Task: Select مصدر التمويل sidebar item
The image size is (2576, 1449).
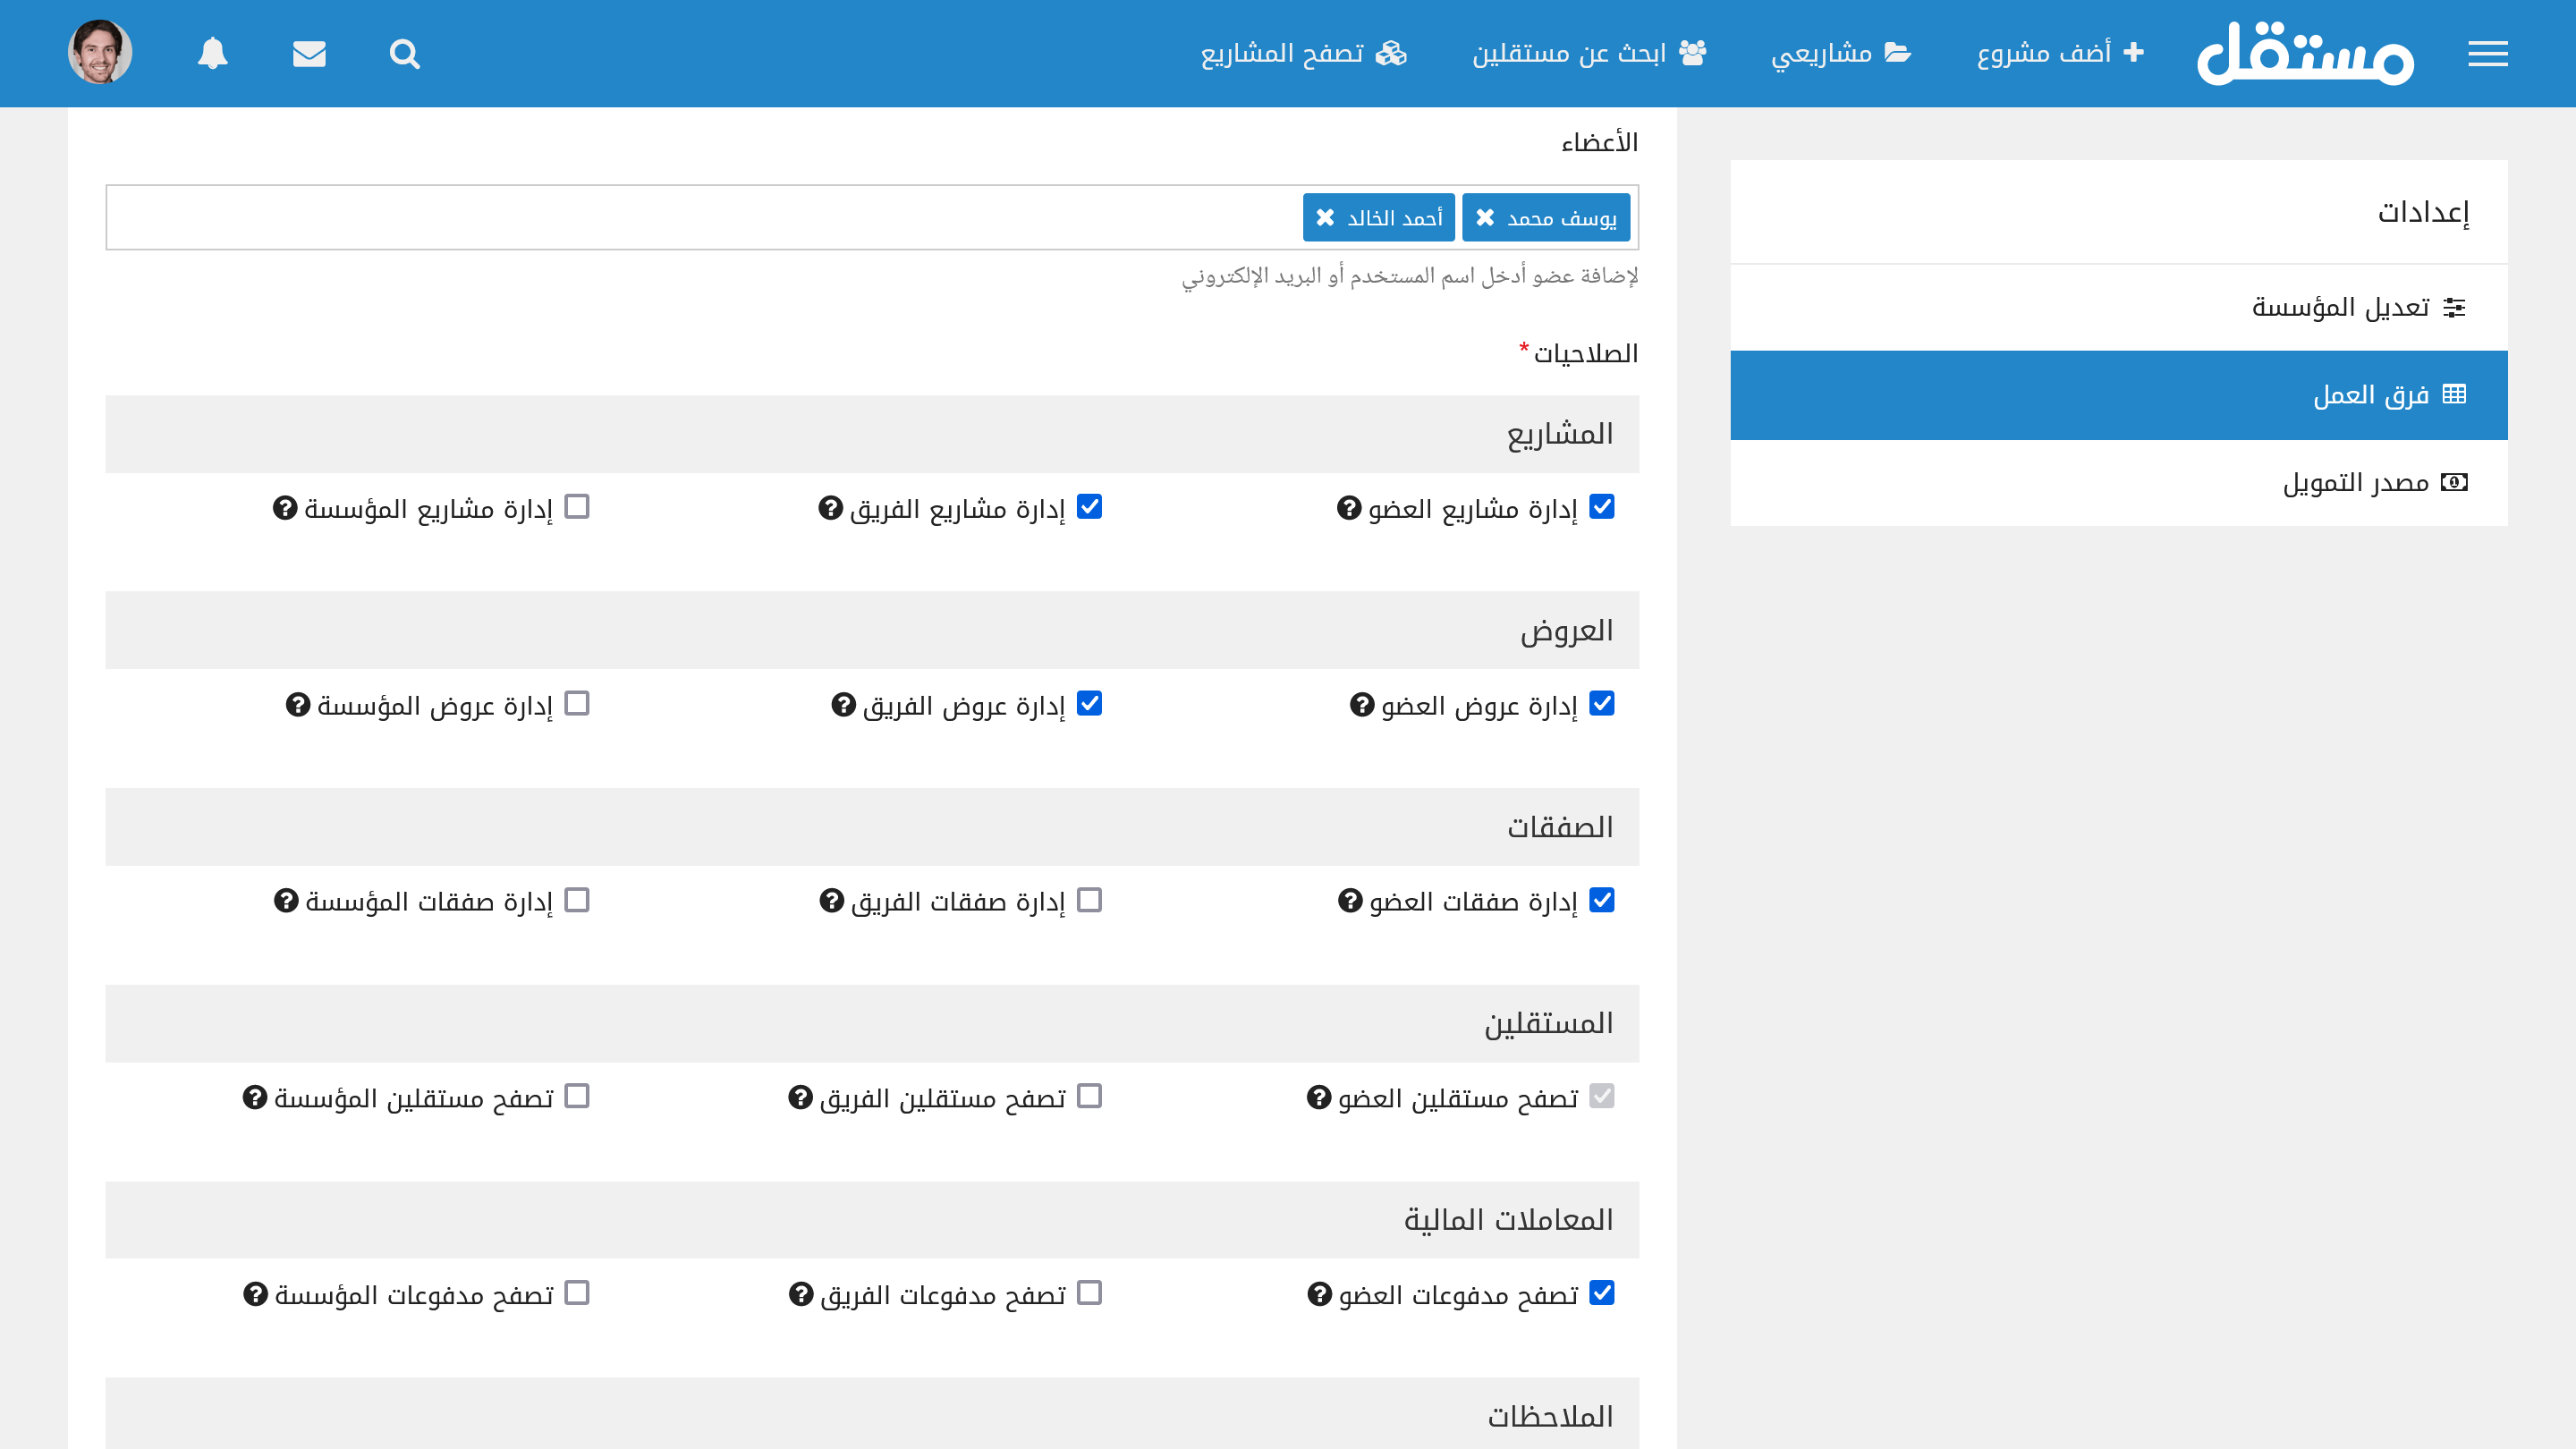Action: 2355,483
